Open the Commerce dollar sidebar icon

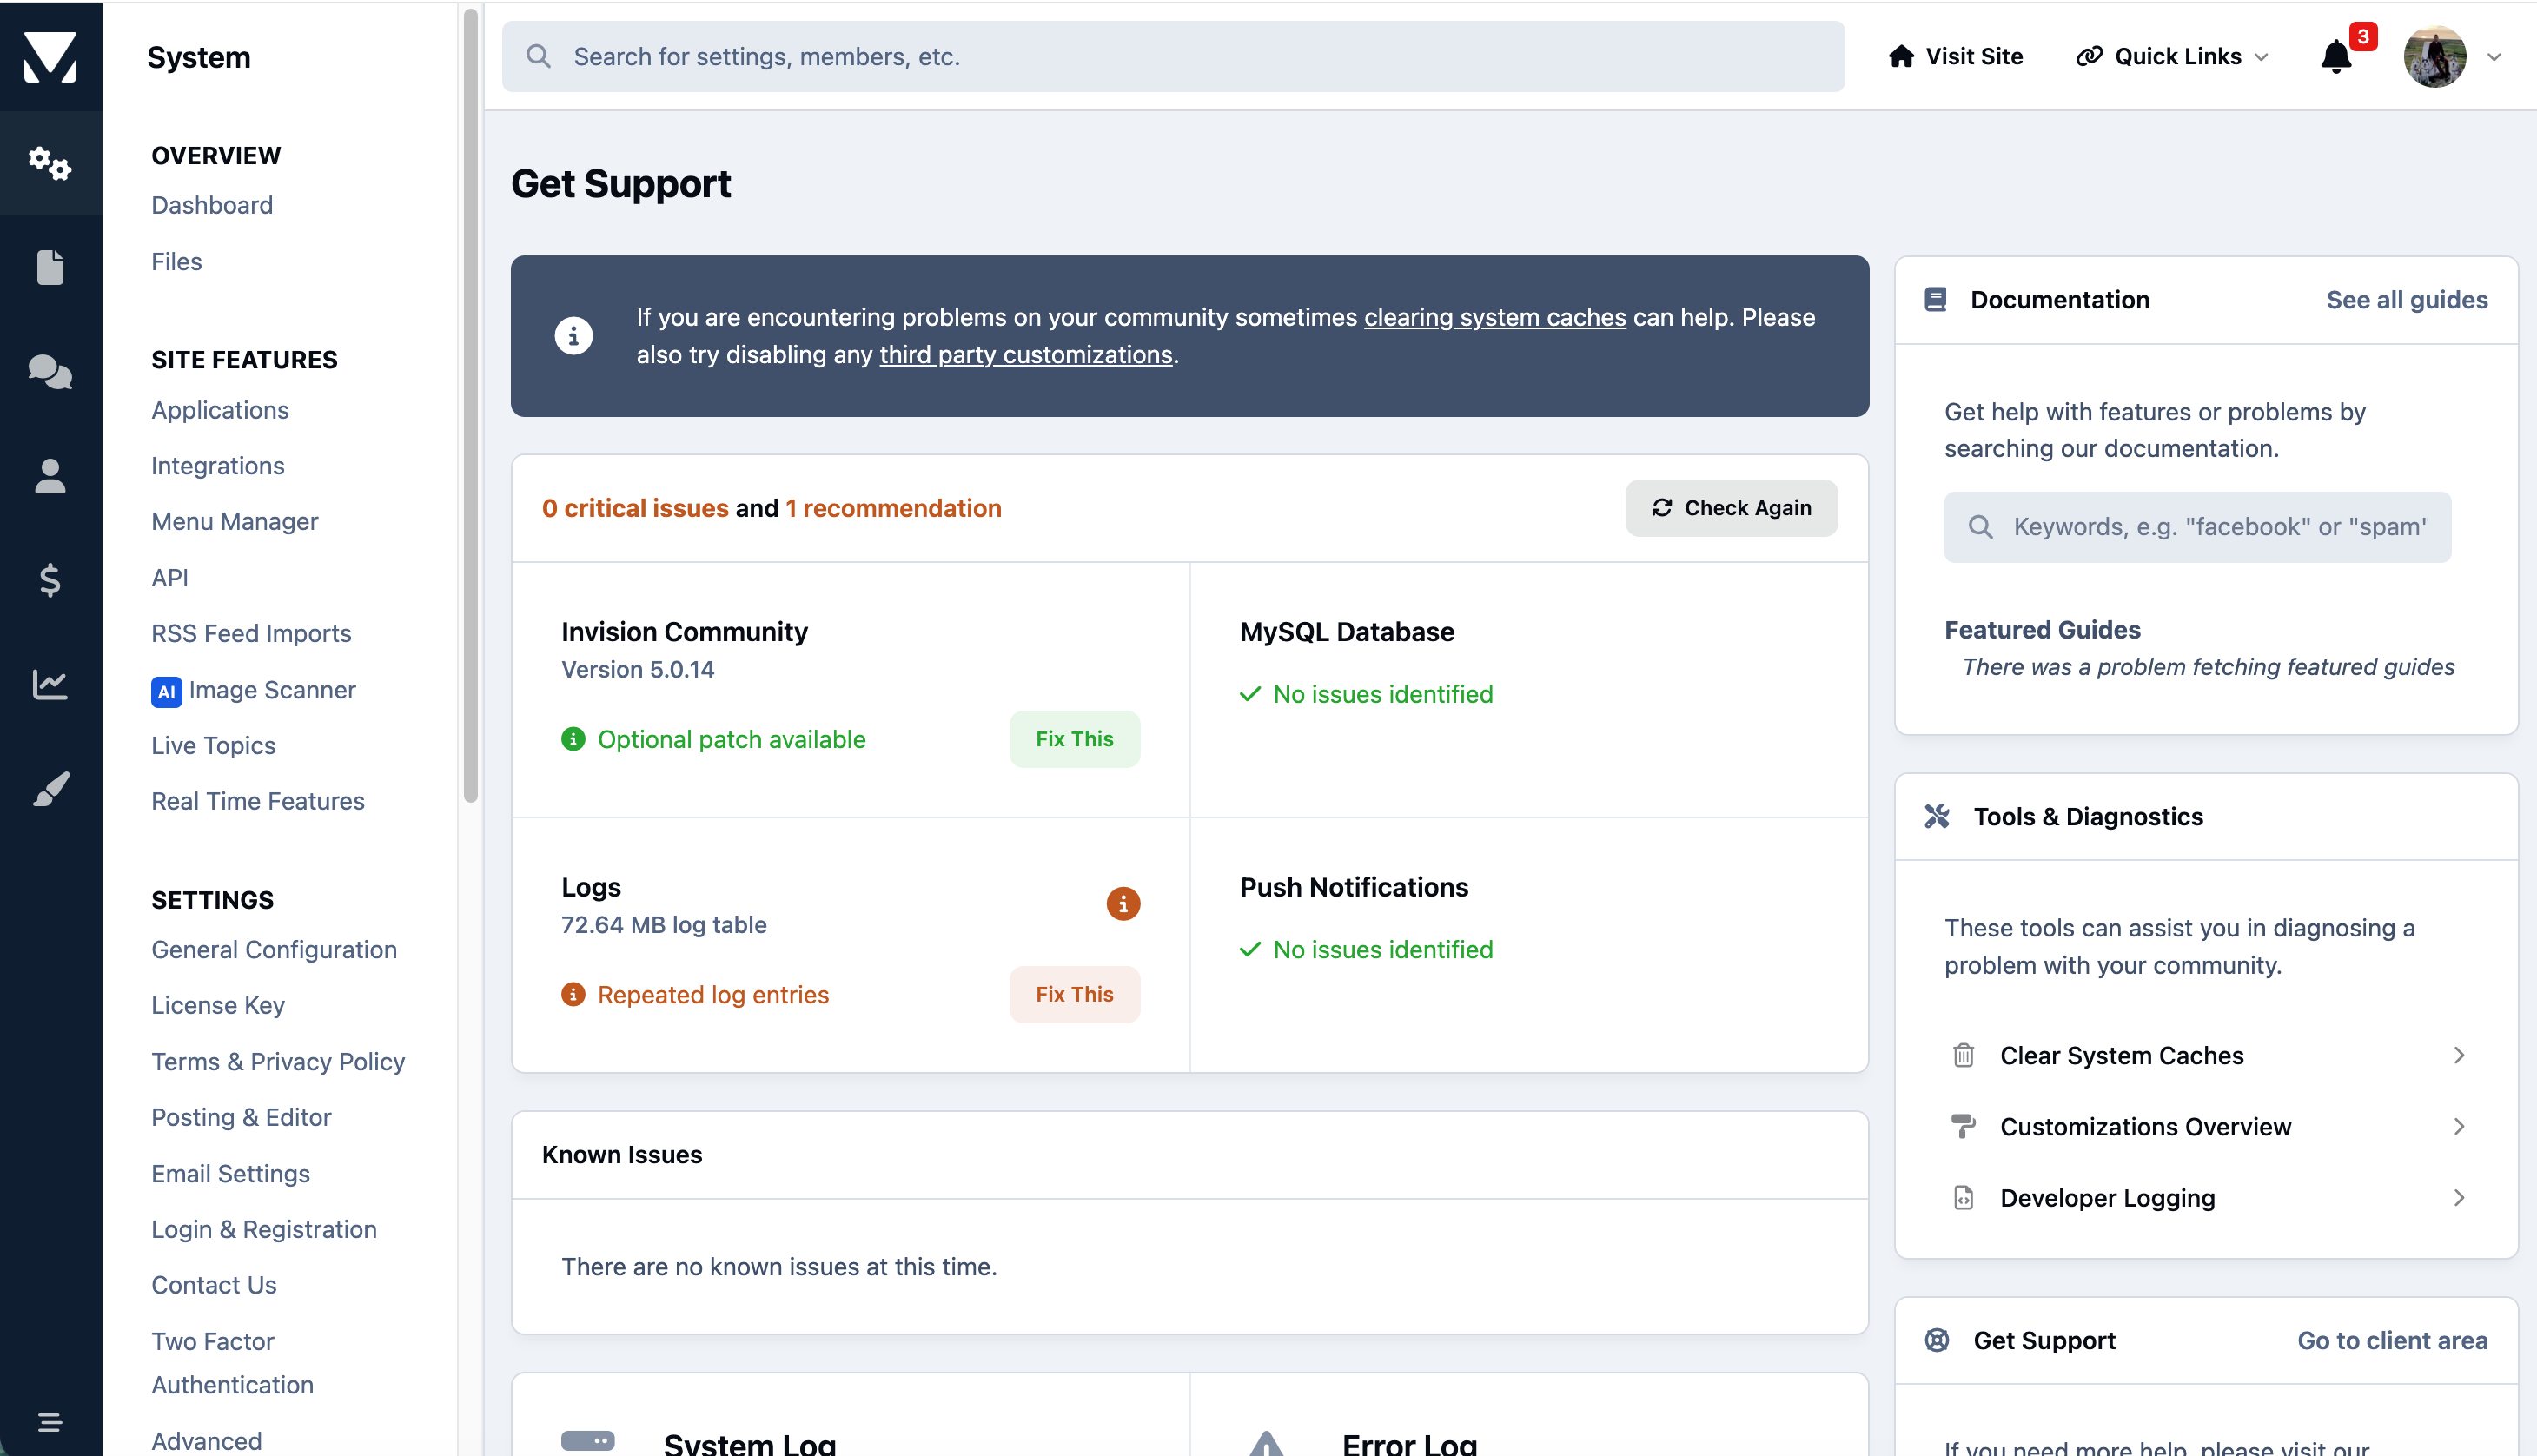click(50, 580)
